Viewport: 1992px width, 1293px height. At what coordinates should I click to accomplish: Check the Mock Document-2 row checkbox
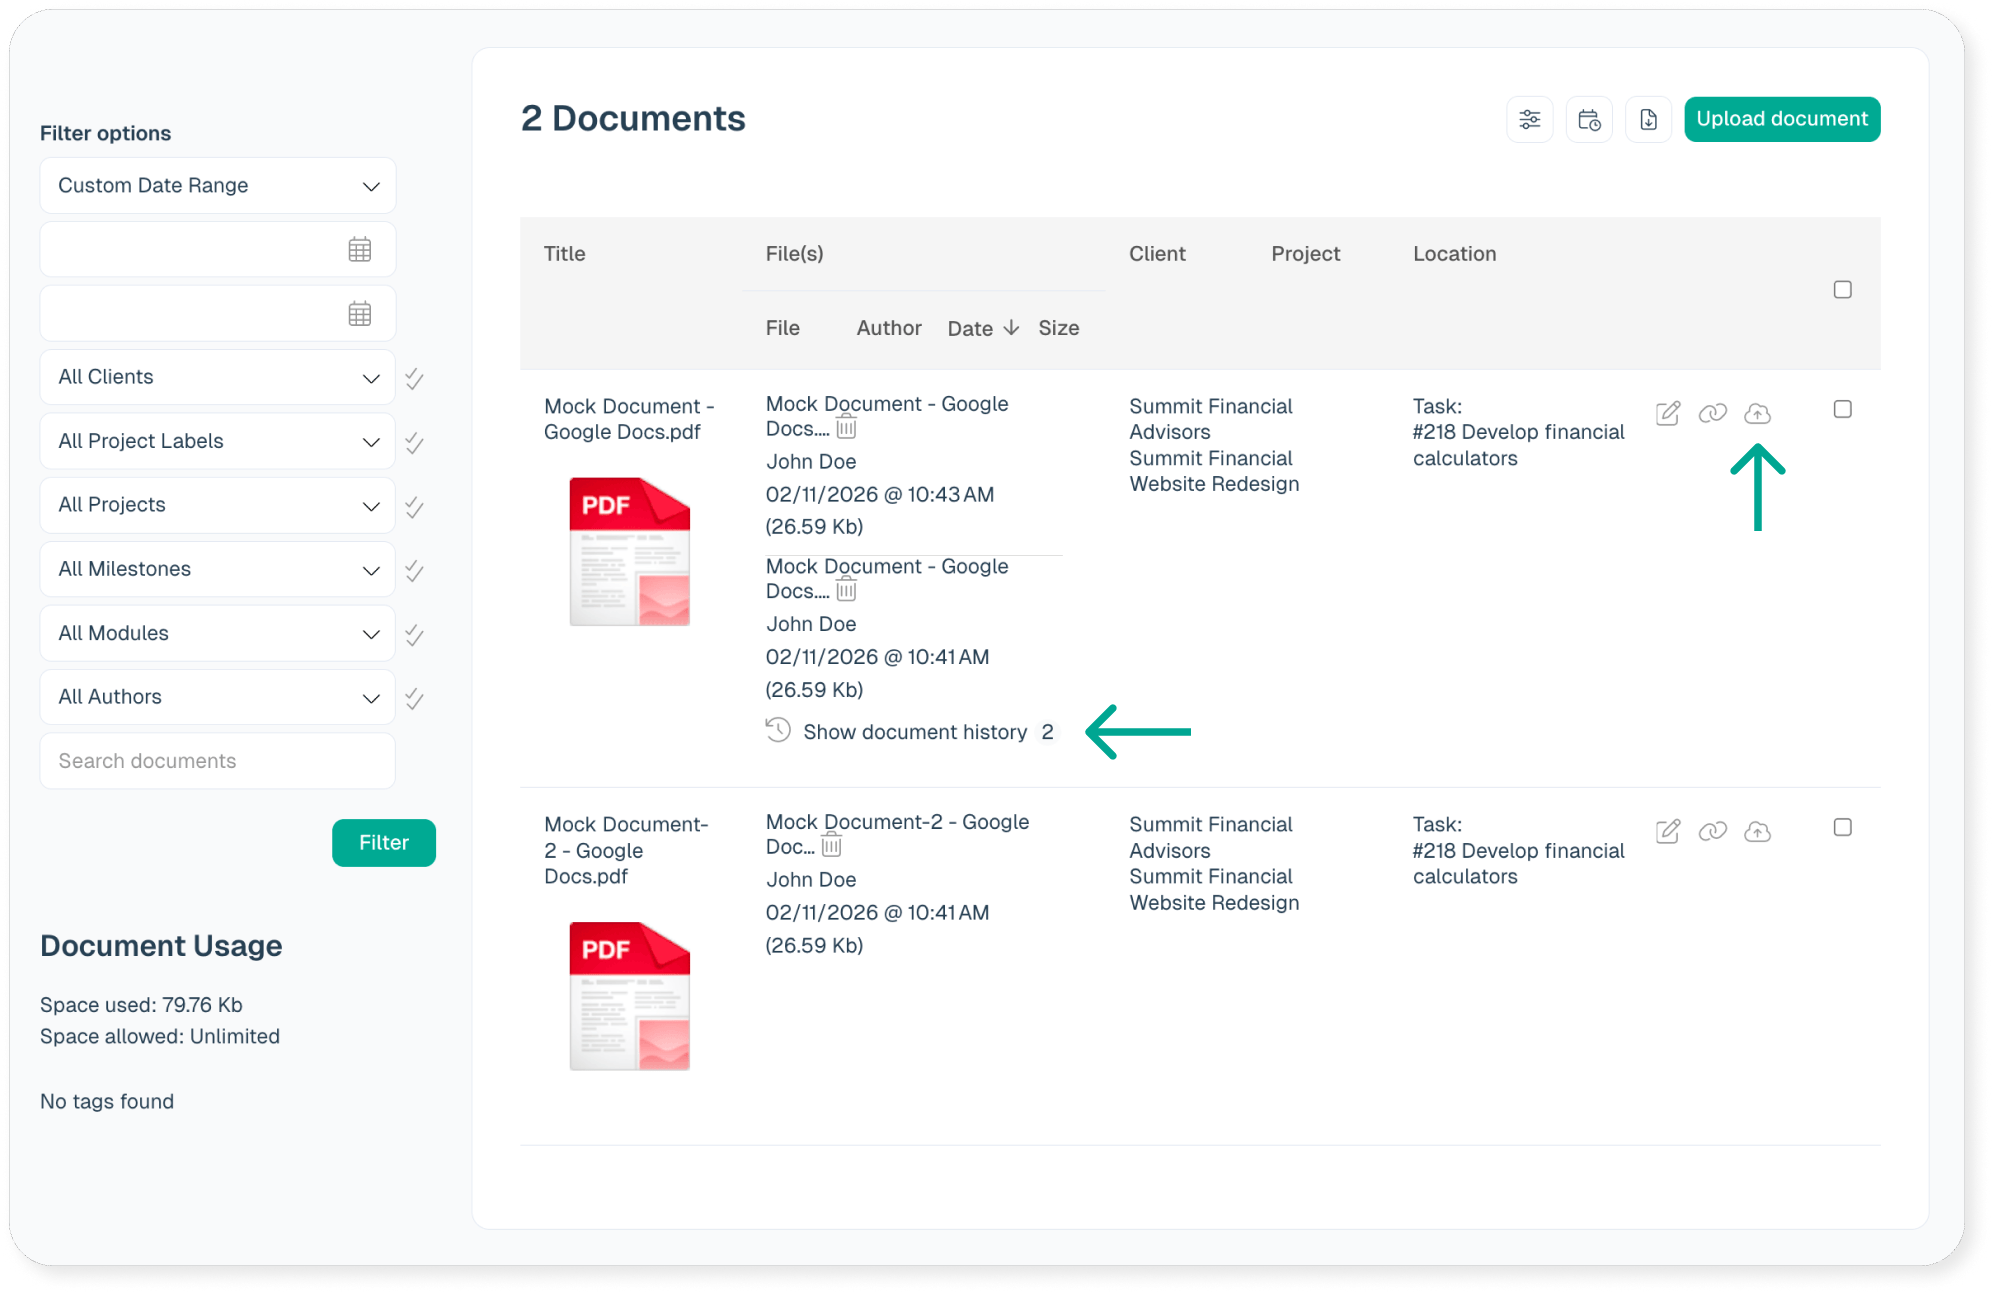coord(1842,827)
